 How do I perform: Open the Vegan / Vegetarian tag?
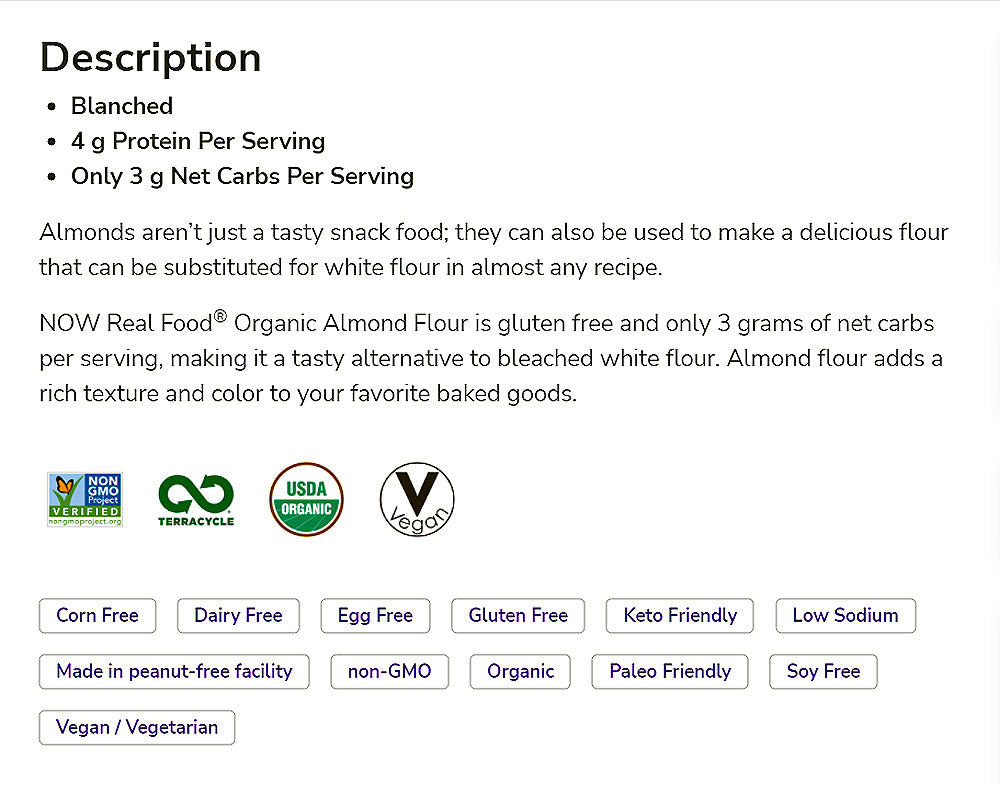[137, 727]
